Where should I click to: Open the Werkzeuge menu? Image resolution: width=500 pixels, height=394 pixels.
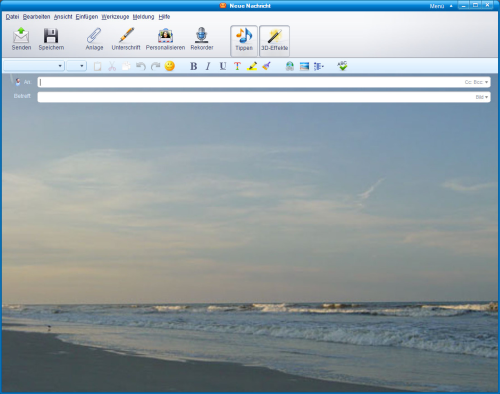(115, 17)
